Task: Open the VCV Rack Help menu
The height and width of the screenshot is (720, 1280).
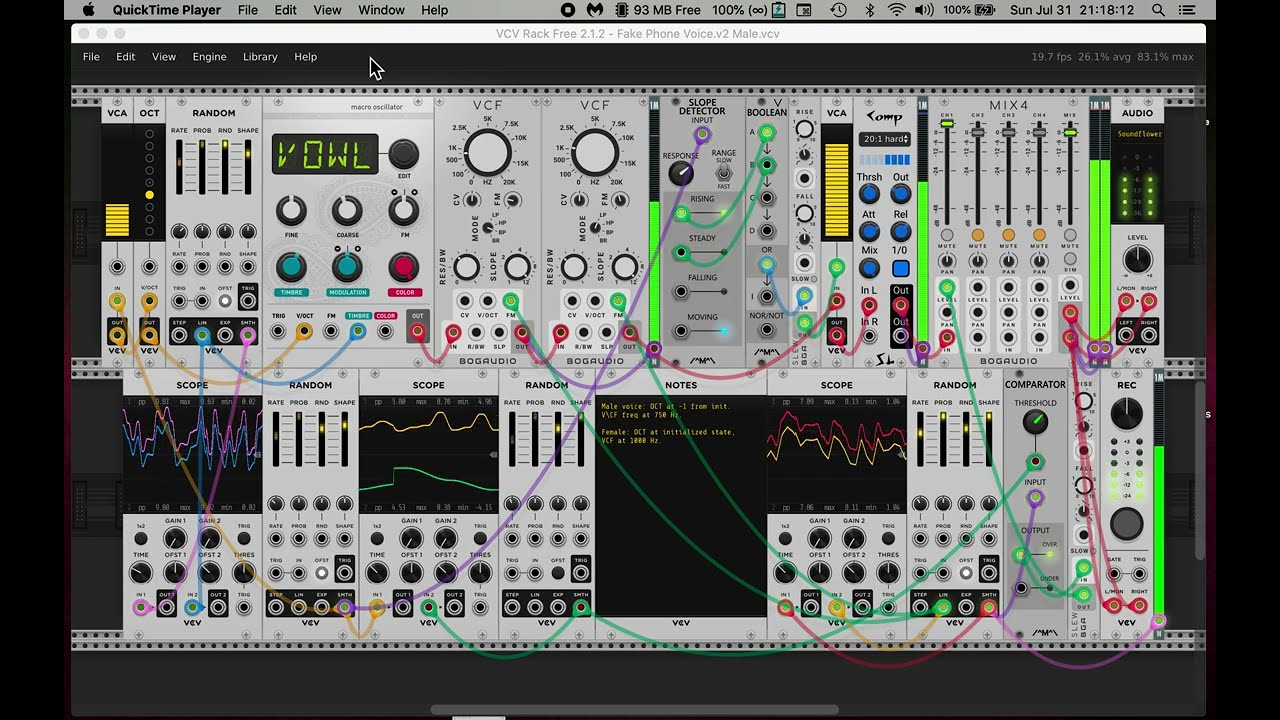Action: pos(306,57)
